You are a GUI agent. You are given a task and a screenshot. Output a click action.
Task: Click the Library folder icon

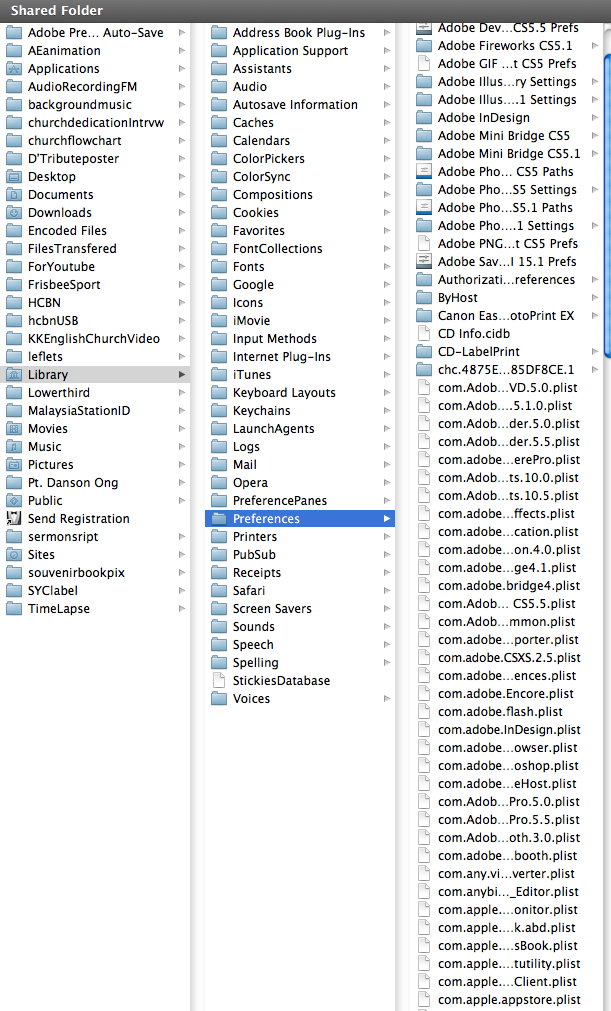(14, 375)
